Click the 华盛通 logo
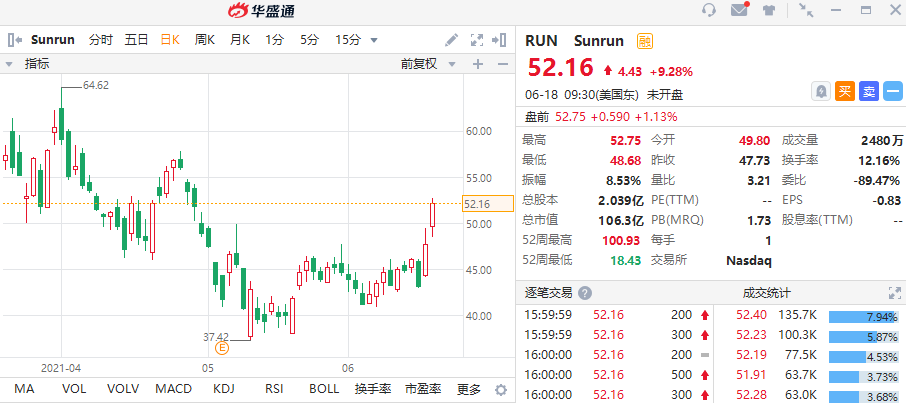 [x=261, y=10]
